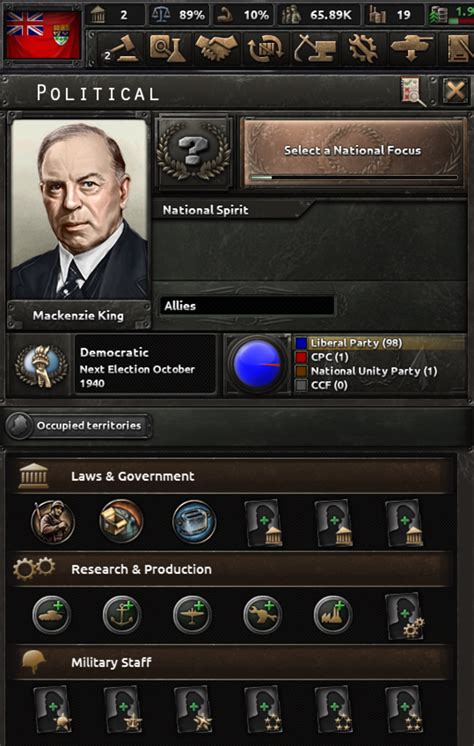Open the political decisions gavel icon
Image resolution: width=474 pixels, height=746 pixels.
[x=121, y=49]
